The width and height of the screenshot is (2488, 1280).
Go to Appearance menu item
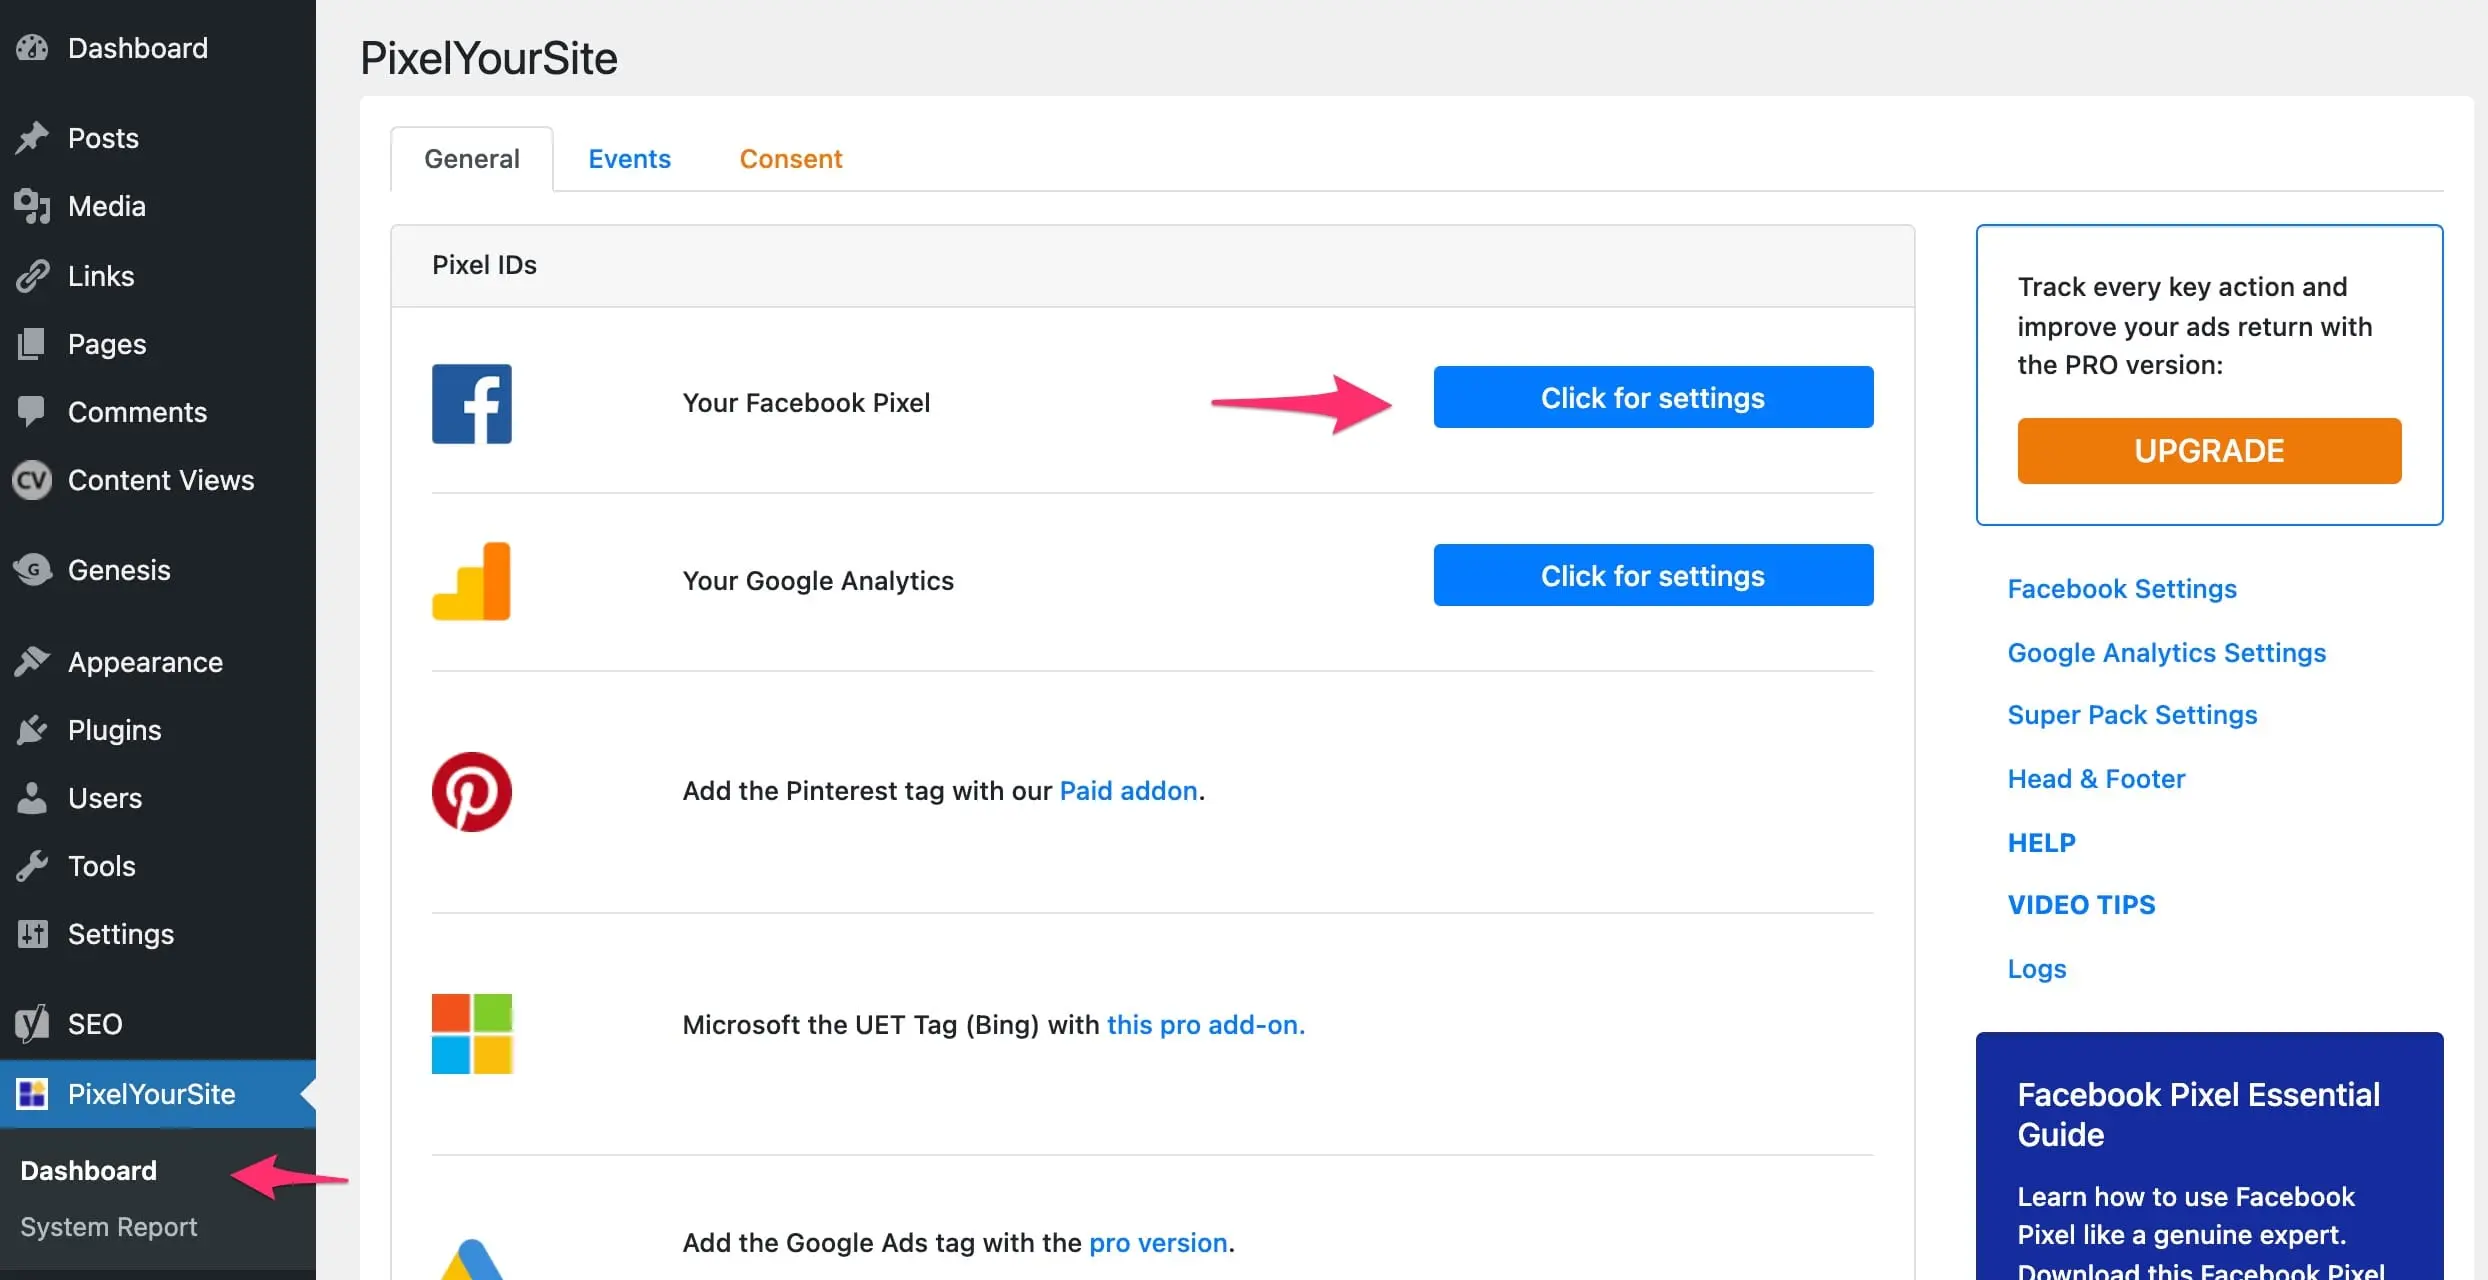pyautogui.click(x=145, y=662)
